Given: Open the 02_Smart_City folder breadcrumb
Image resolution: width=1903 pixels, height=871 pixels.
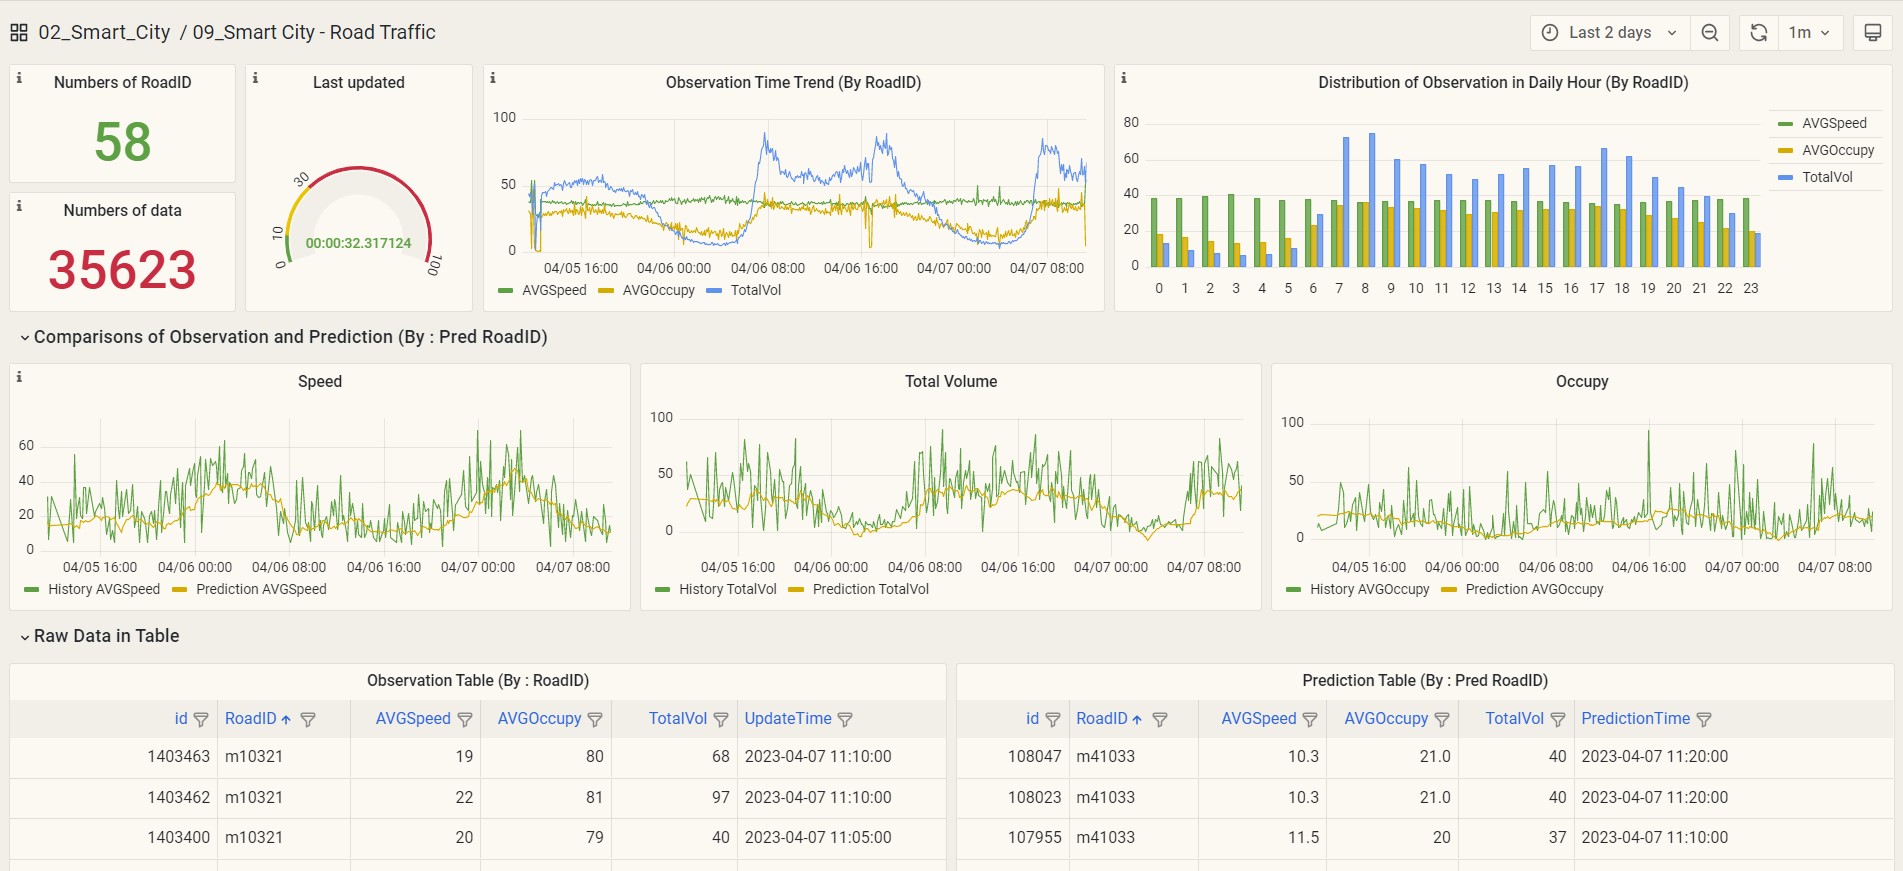Looking at the screenshot, I should 104,32.
